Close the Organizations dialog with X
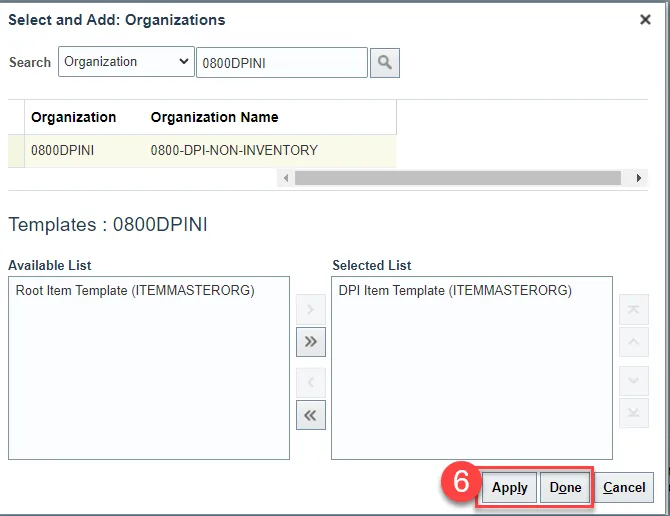Image resolution: width=670 pixels, height=516 pixels. click(645, 19)
